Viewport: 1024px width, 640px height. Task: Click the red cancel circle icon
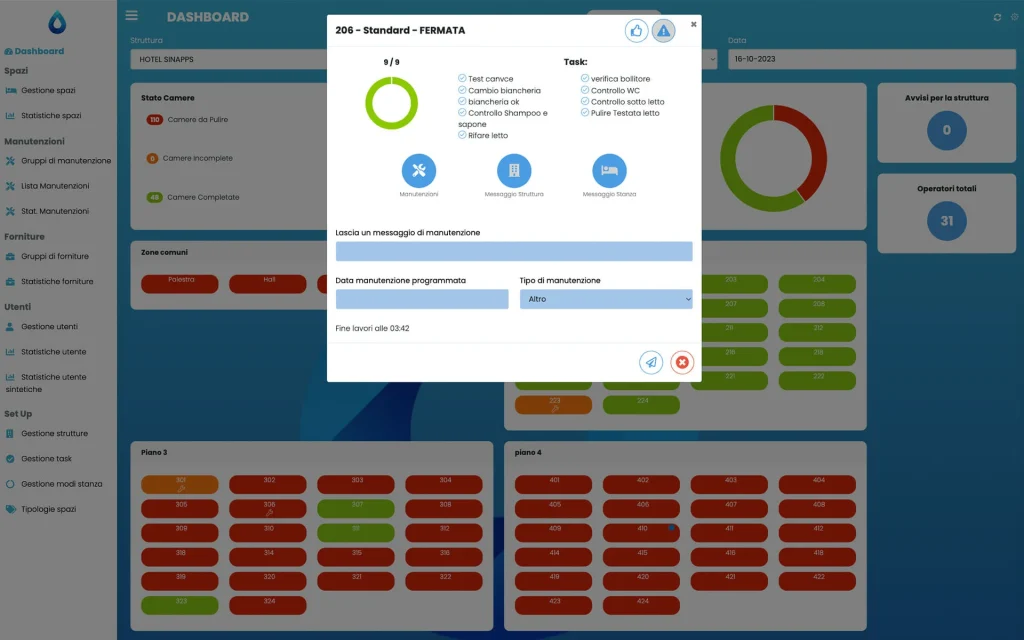(x=682, y=362)
